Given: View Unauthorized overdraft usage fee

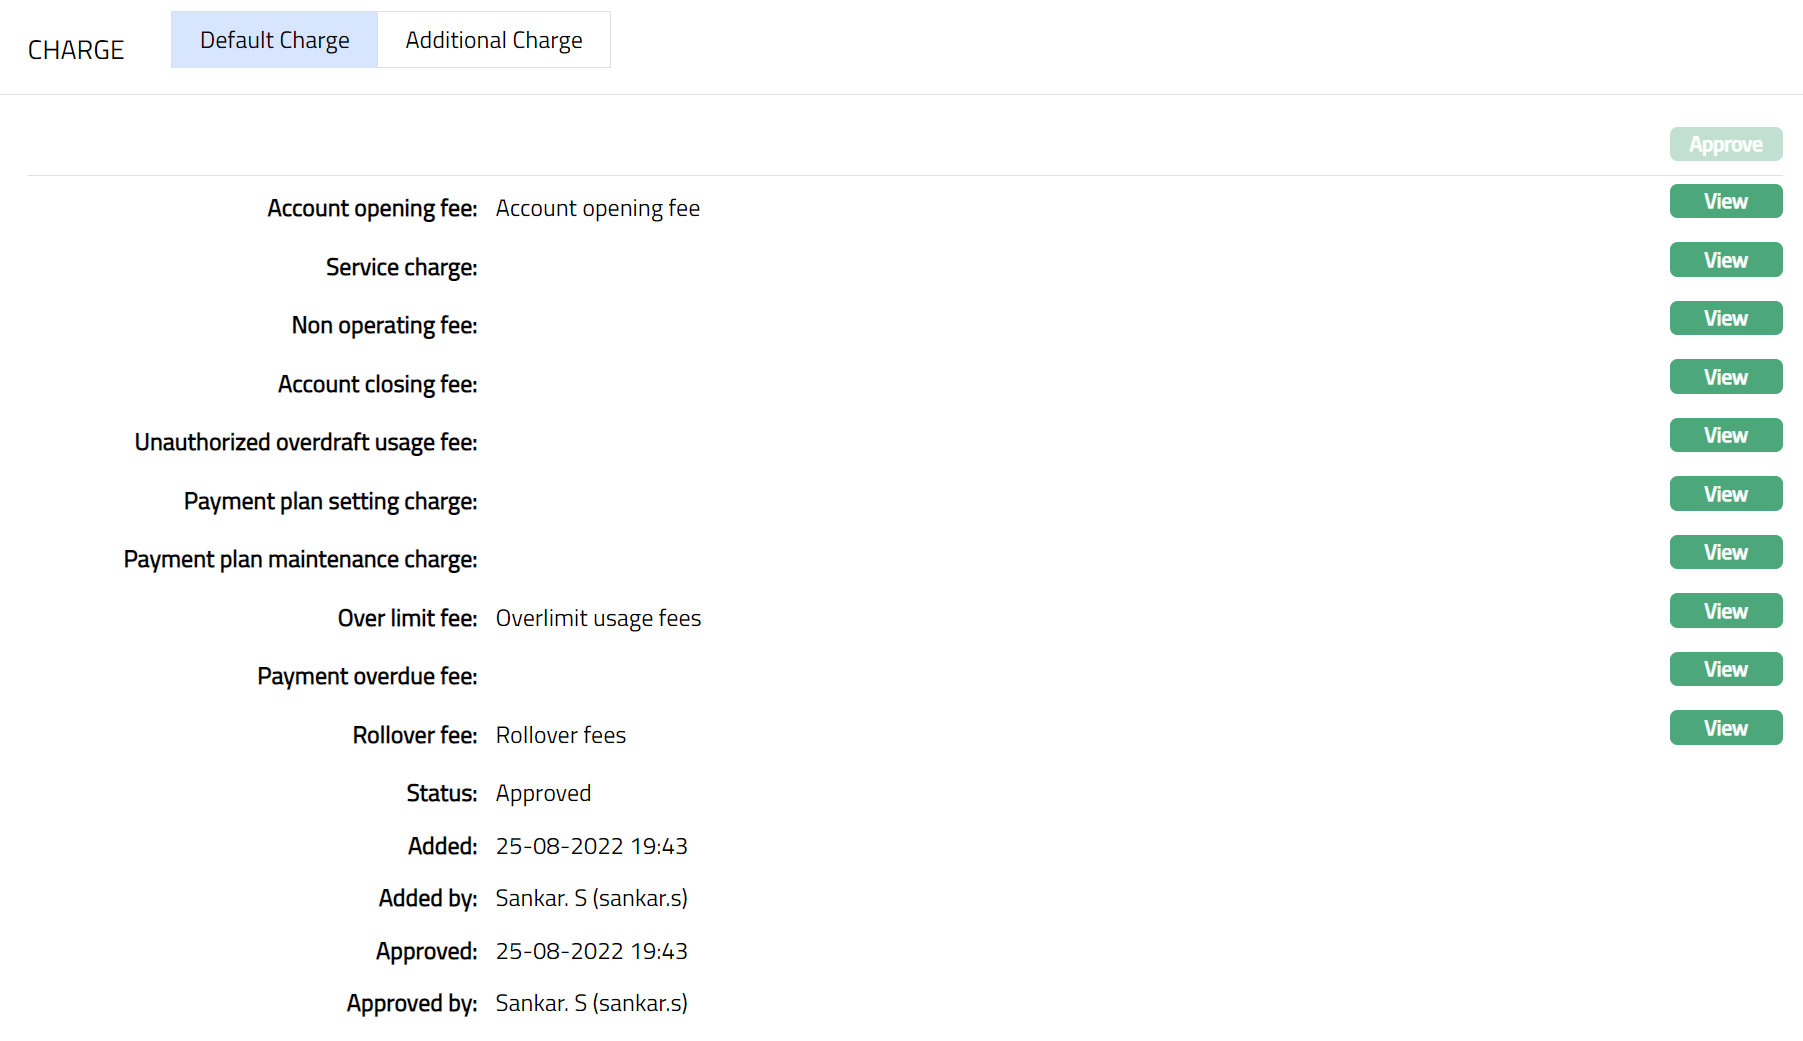Looking at the screenshot, I should 1725,435.
